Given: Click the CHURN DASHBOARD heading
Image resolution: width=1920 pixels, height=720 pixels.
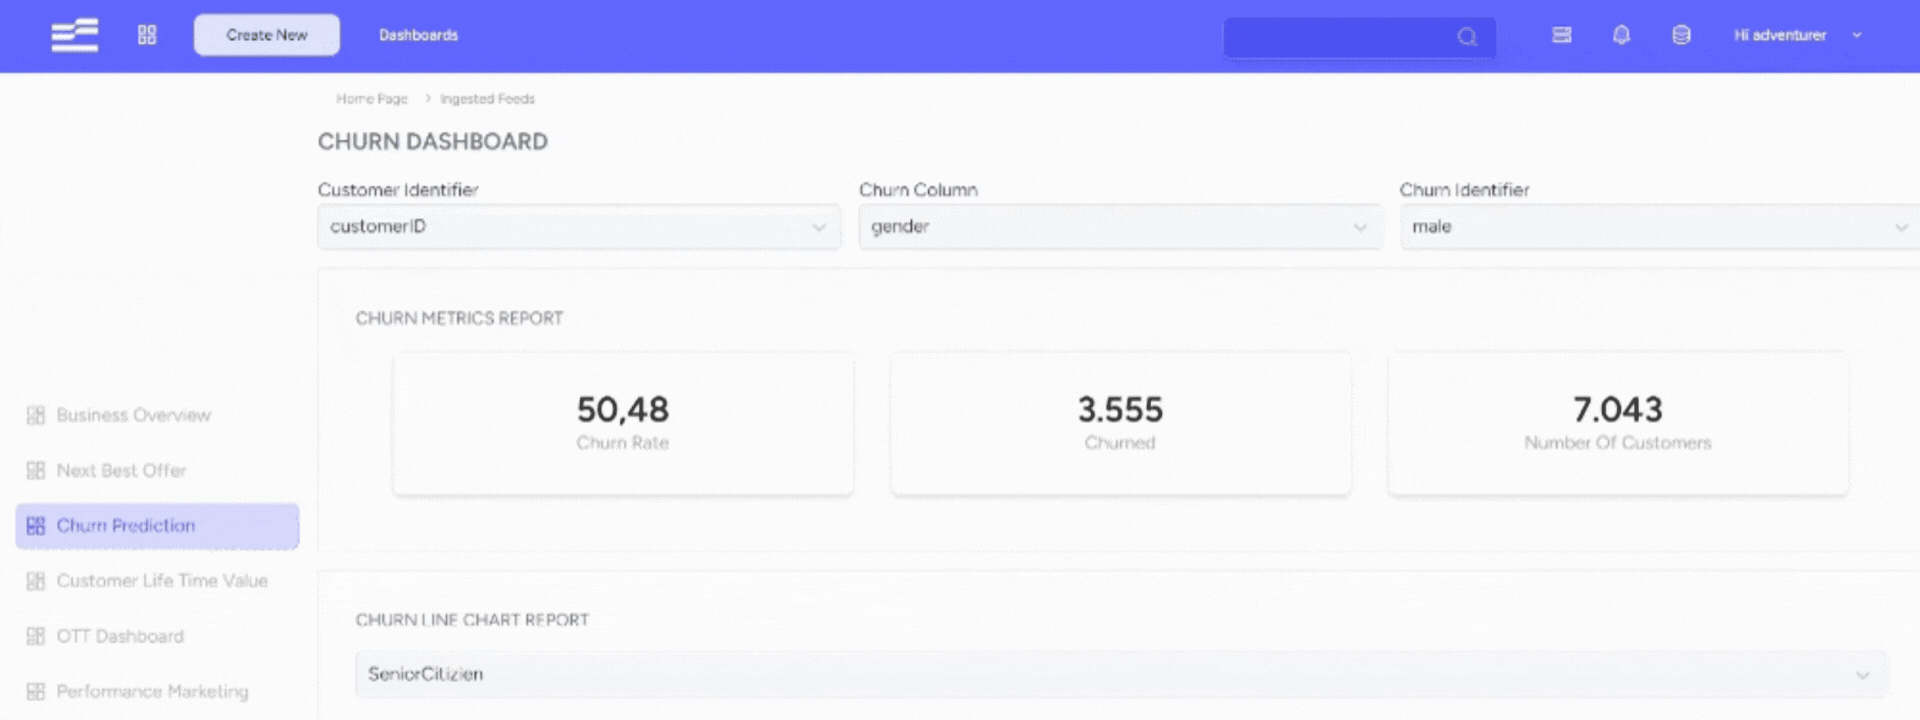Looking at the screenshot, I should (433, 142).
